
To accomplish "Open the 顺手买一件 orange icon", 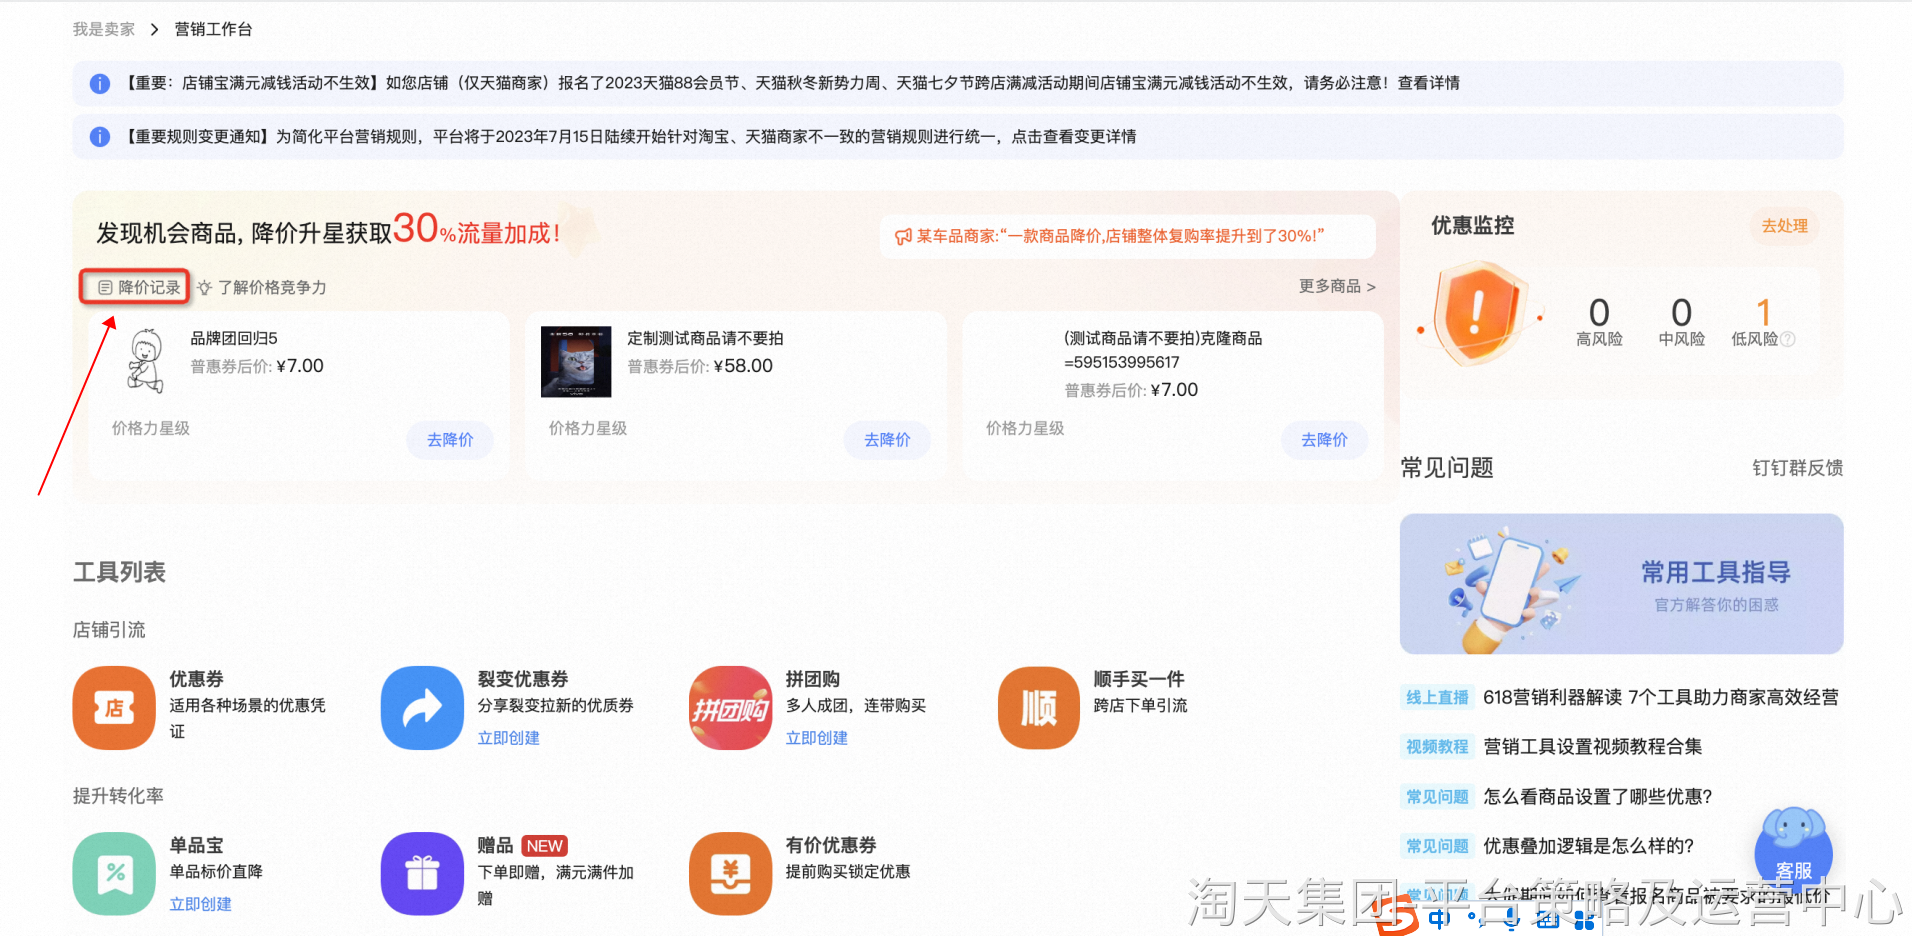I will [x=1039, y=708].
